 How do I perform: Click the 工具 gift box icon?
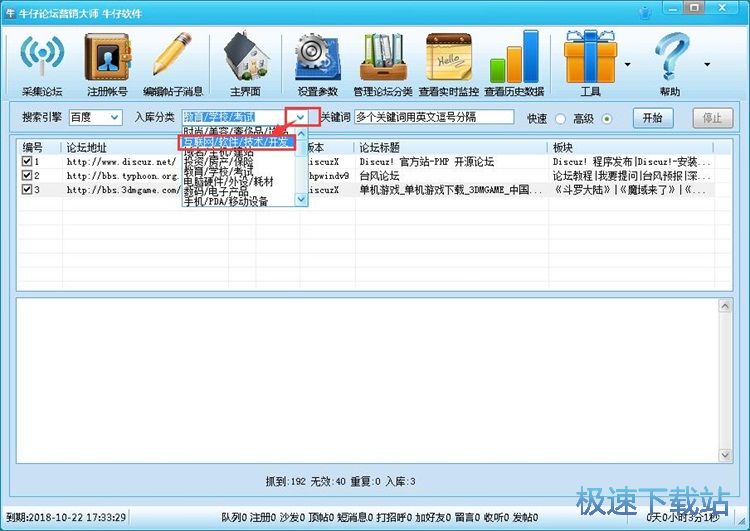590,64
